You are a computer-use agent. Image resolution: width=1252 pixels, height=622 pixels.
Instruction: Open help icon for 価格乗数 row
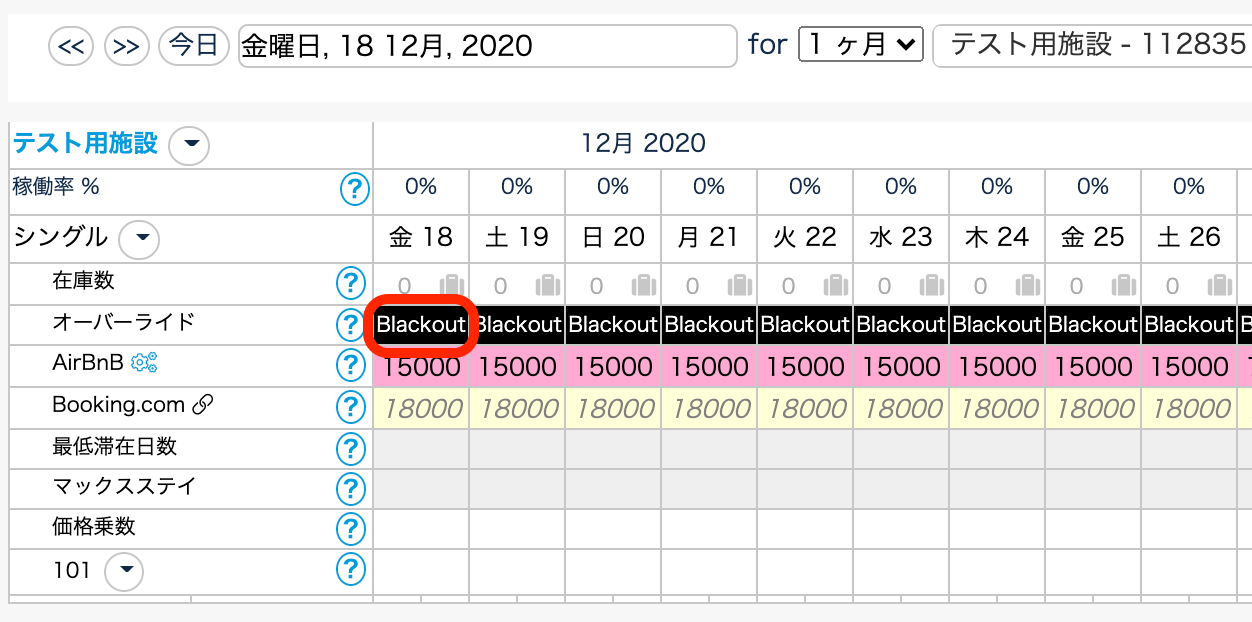coord(350,529)
